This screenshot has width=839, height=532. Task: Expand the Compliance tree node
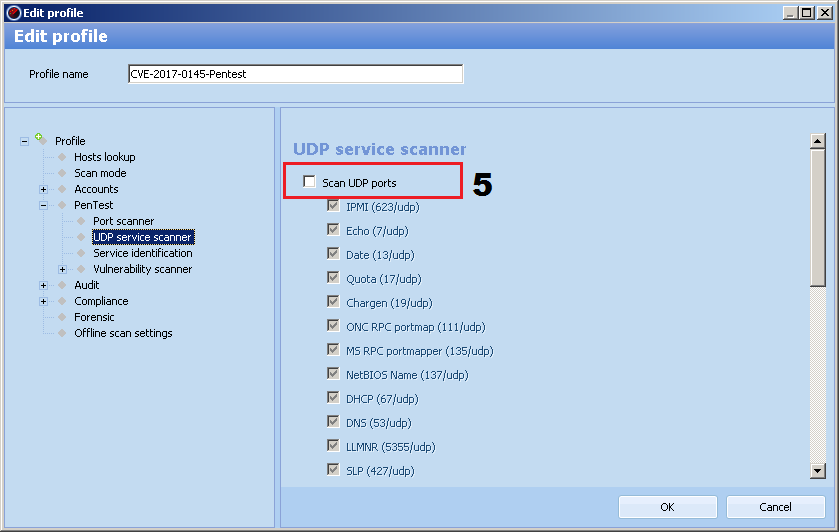[44, 301]
